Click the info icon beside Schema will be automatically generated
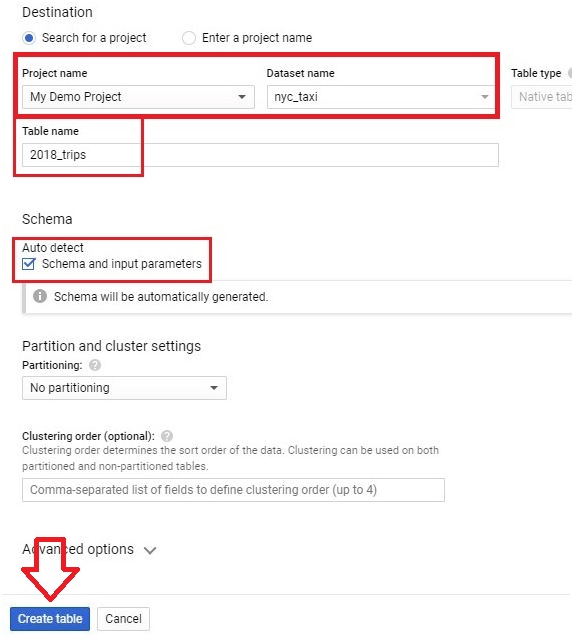The image size is (574, 641). click(40, 296)
